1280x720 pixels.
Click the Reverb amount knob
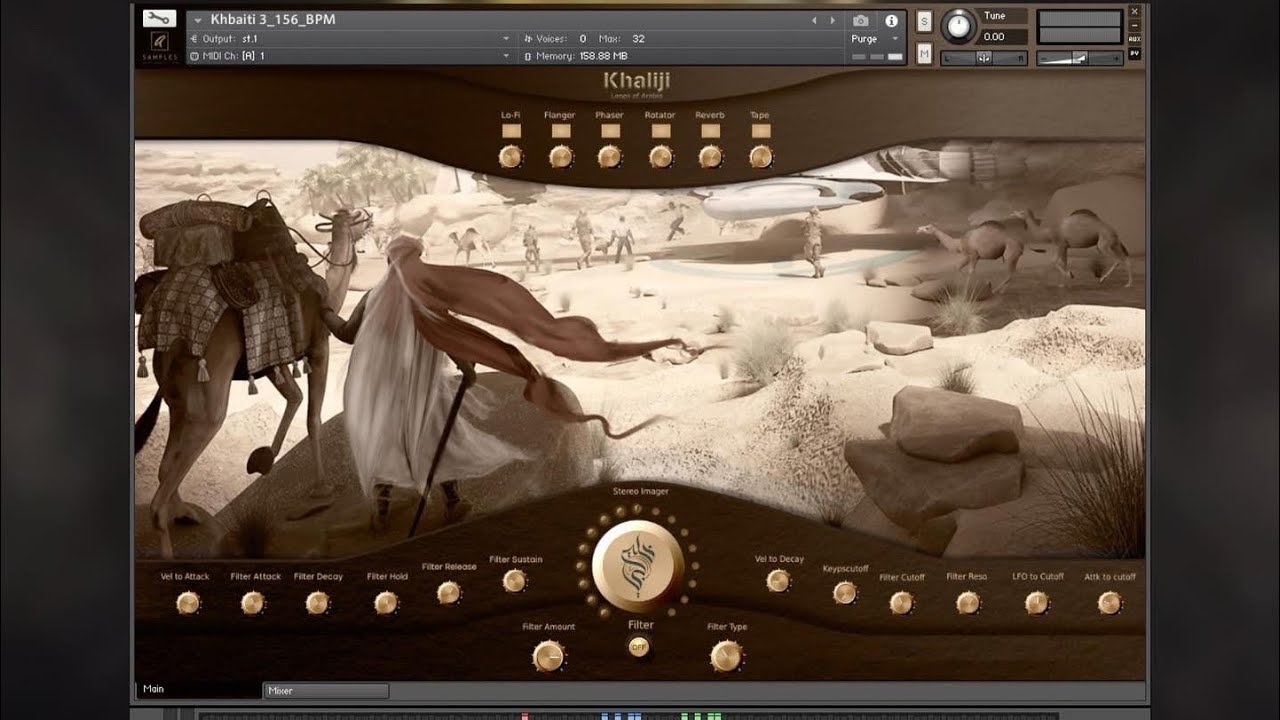[710, 157]
